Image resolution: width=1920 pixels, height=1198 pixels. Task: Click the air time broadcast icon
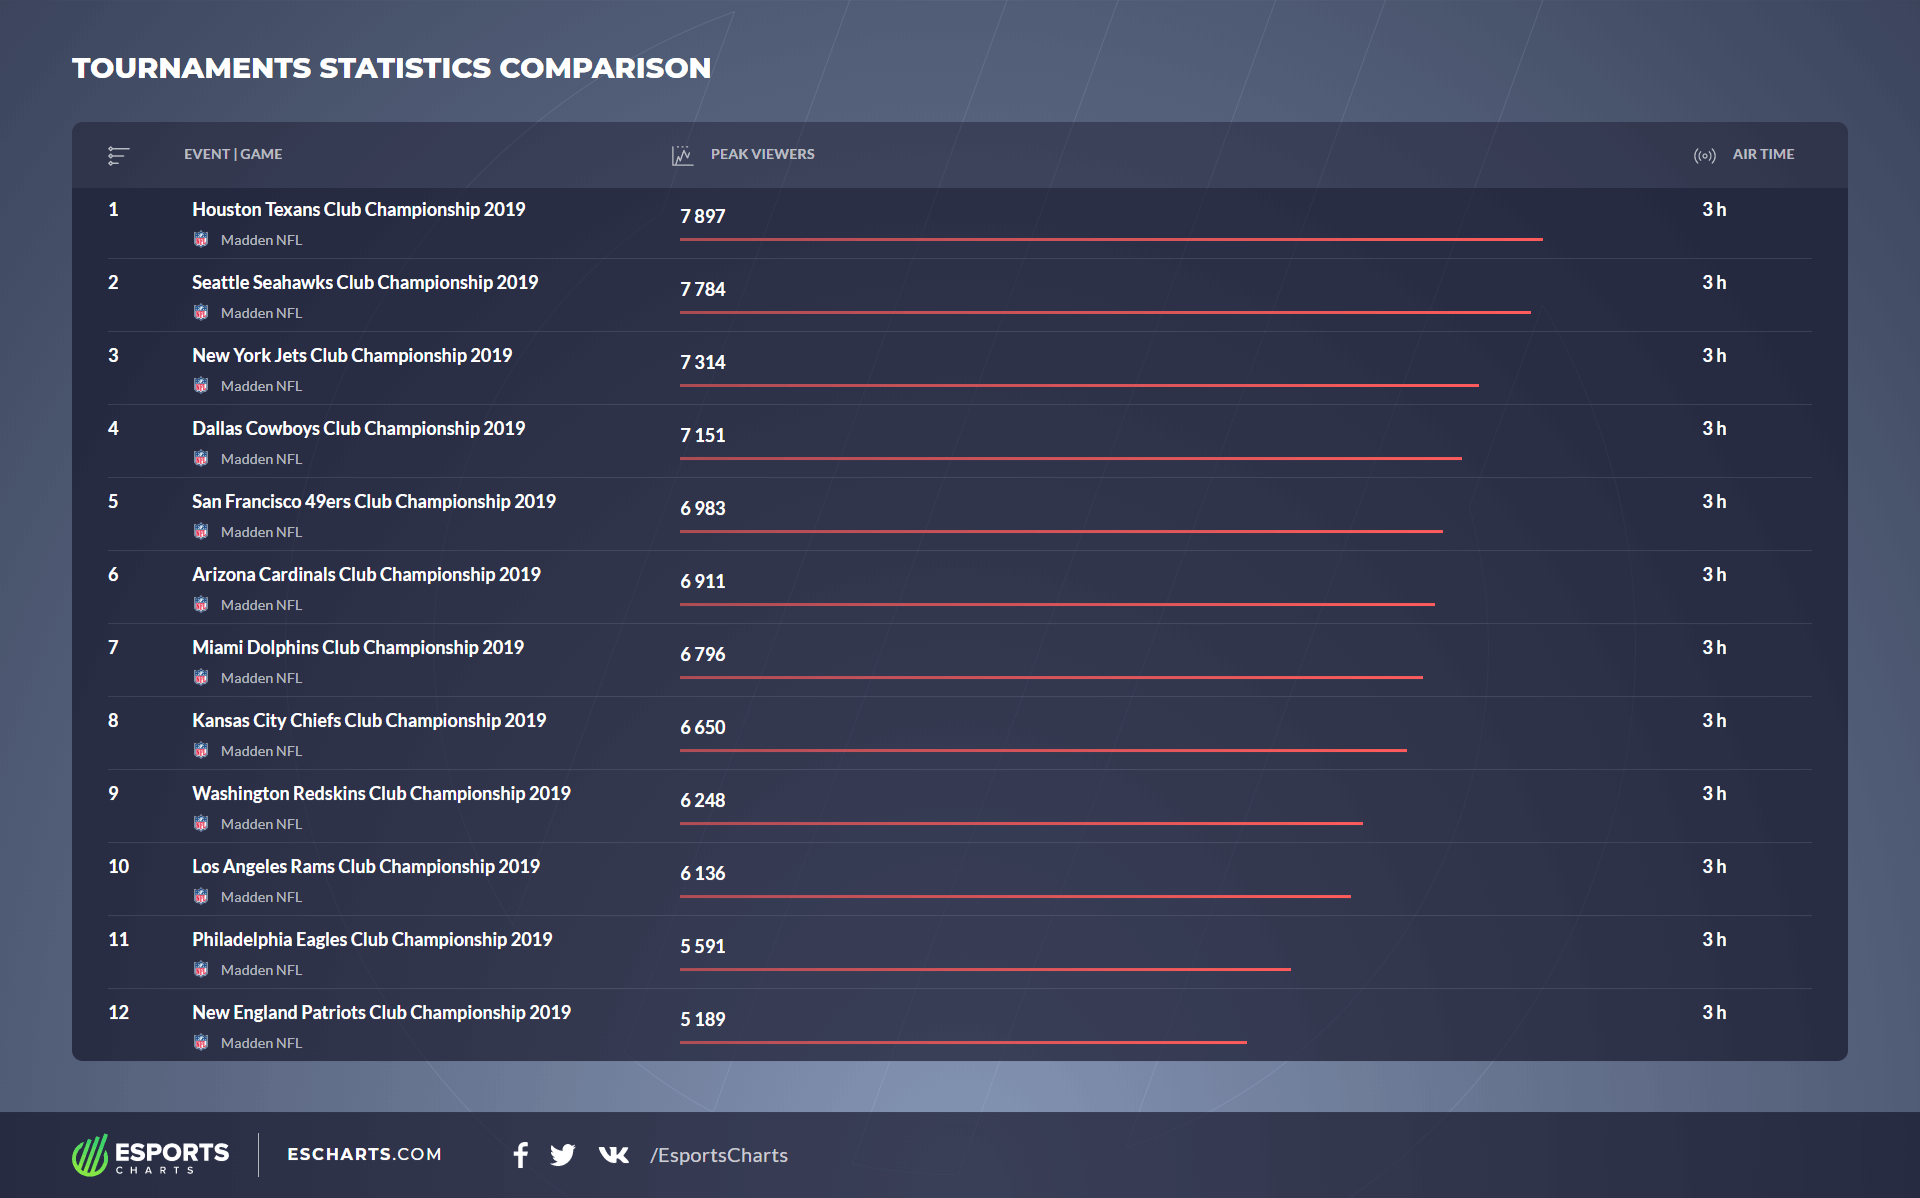point(1704,155)
